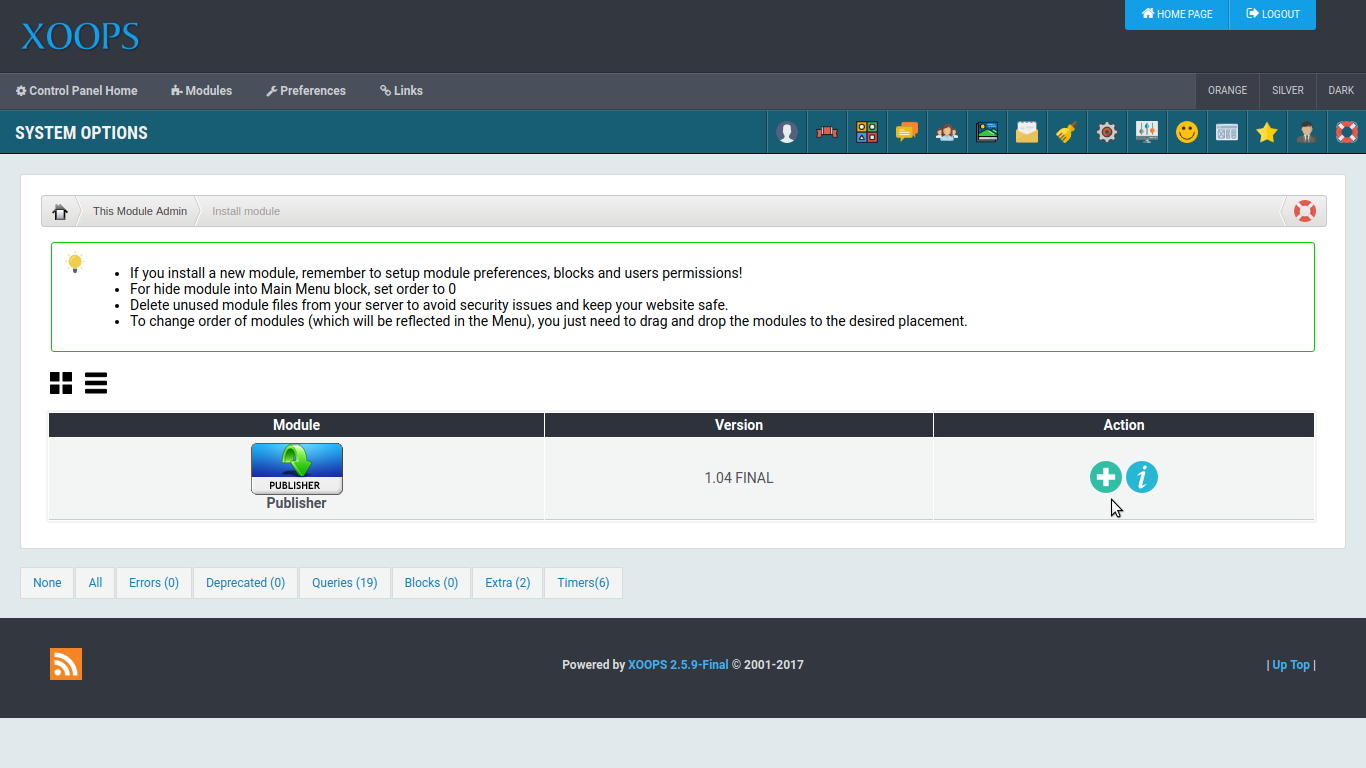Image resolution: width=1366 pixels, height=768 pixels.
Task: Open the Groups admin icon
Action: coord(947,131)
